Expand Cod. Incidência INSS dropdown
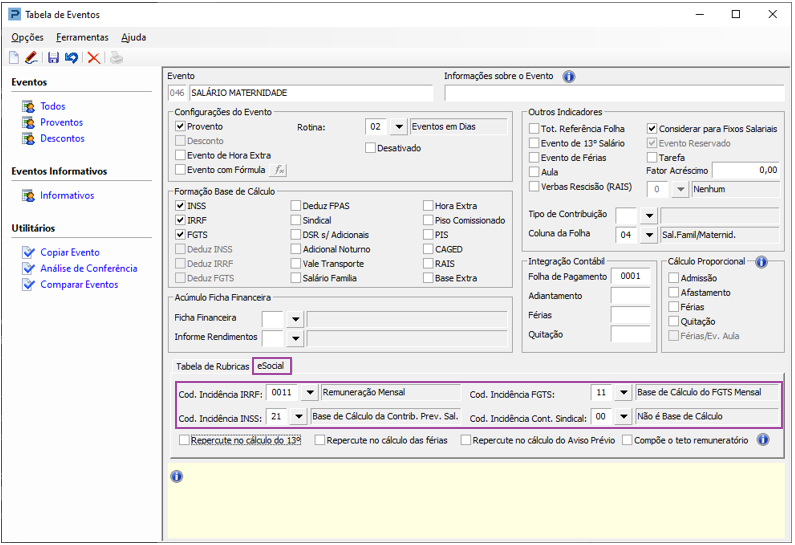The width and height of the screenshot is (795, 545). [x=299, y=417]
